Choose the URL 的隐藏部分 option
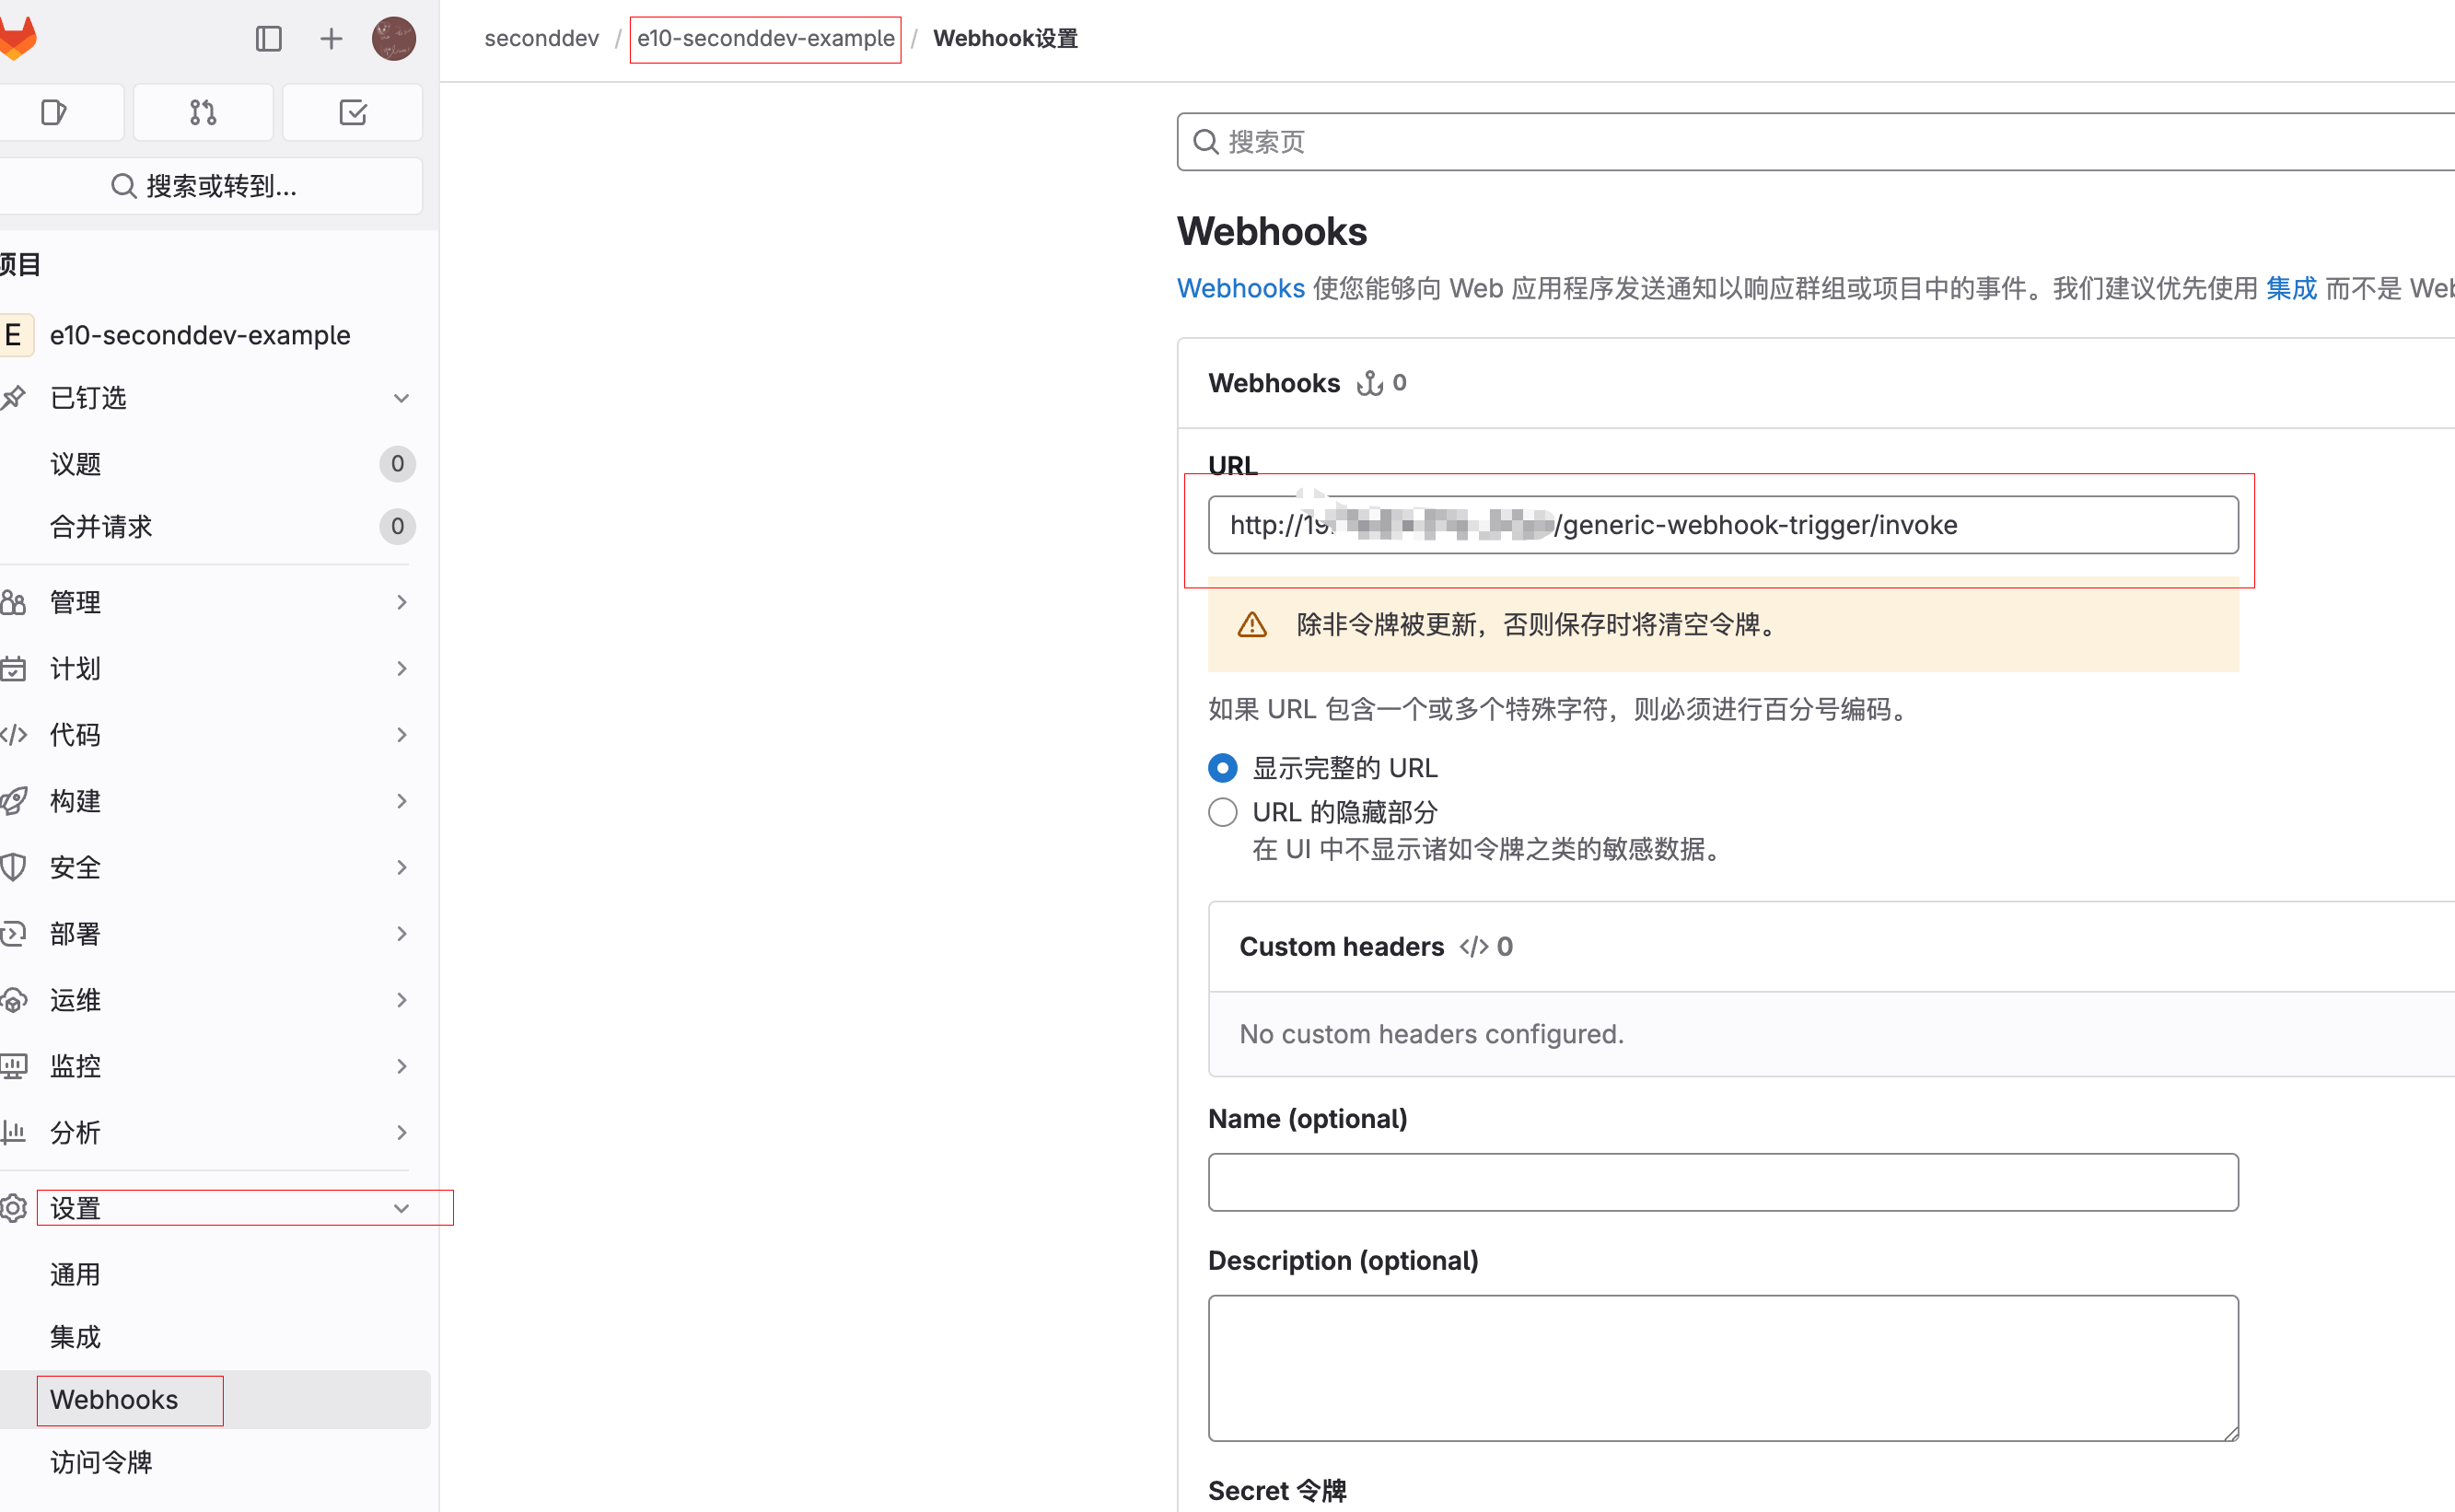2455x1512 pixels. coord(1222,812)
